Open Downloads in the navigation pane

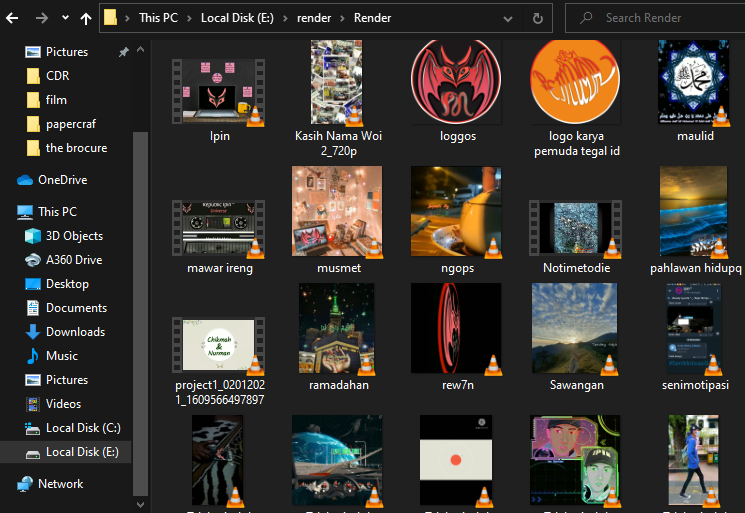[65, 332]
